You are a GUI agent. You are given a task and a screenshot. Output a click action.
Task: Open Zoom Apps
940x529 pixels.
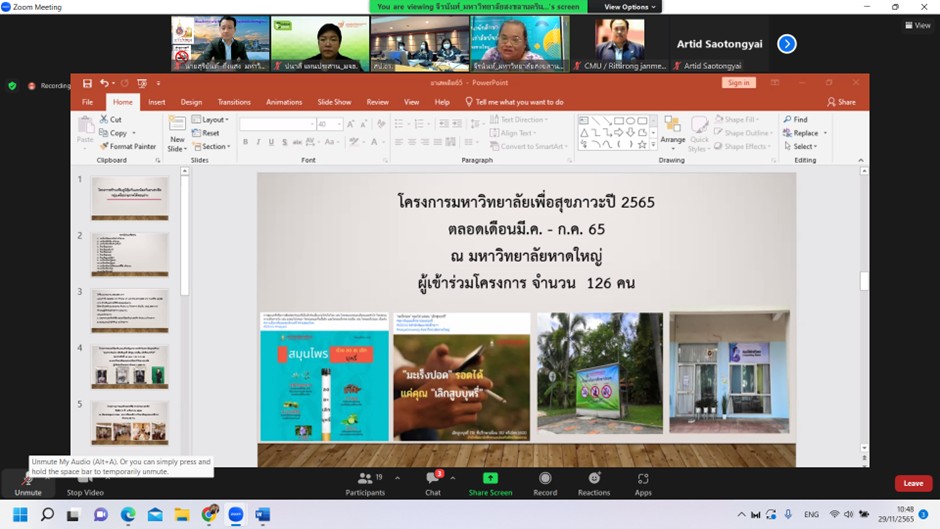[x=643, y=484]
